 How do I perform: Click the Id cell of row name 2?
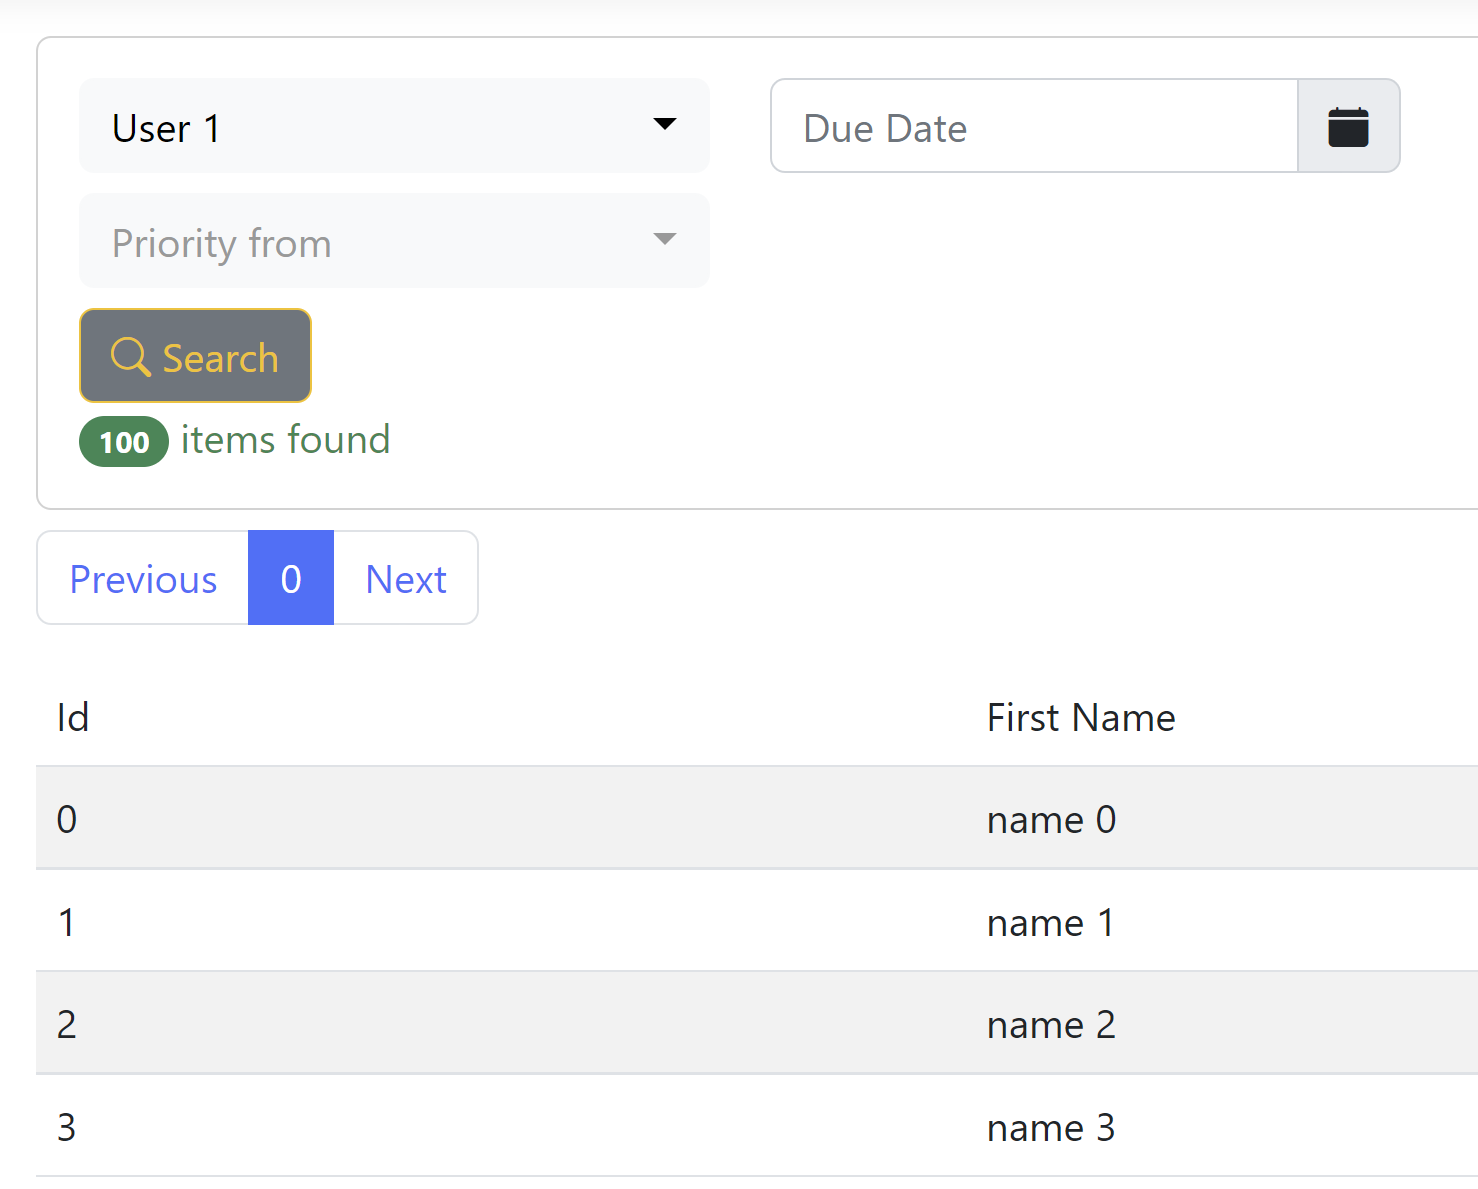coord(67,1025)
